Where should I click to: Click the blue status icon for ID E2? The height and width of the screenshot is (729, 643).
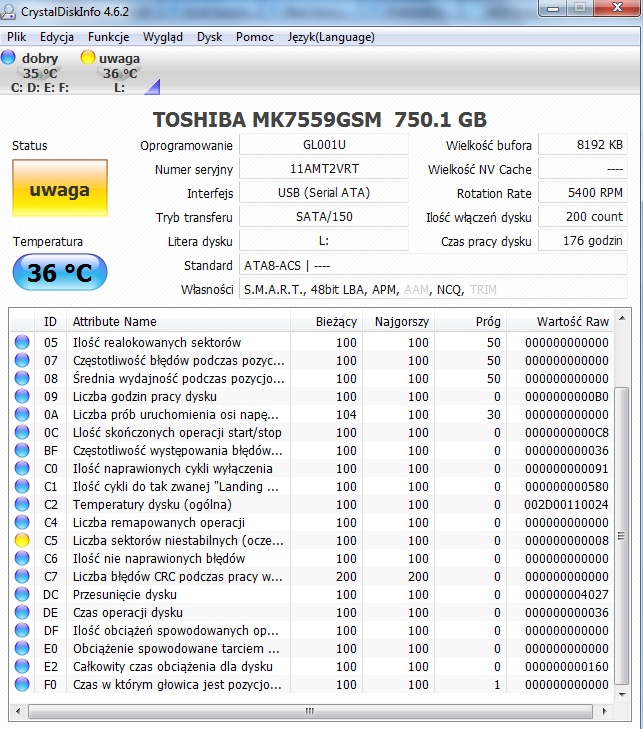pyautogui.click(x=22, y=666)
